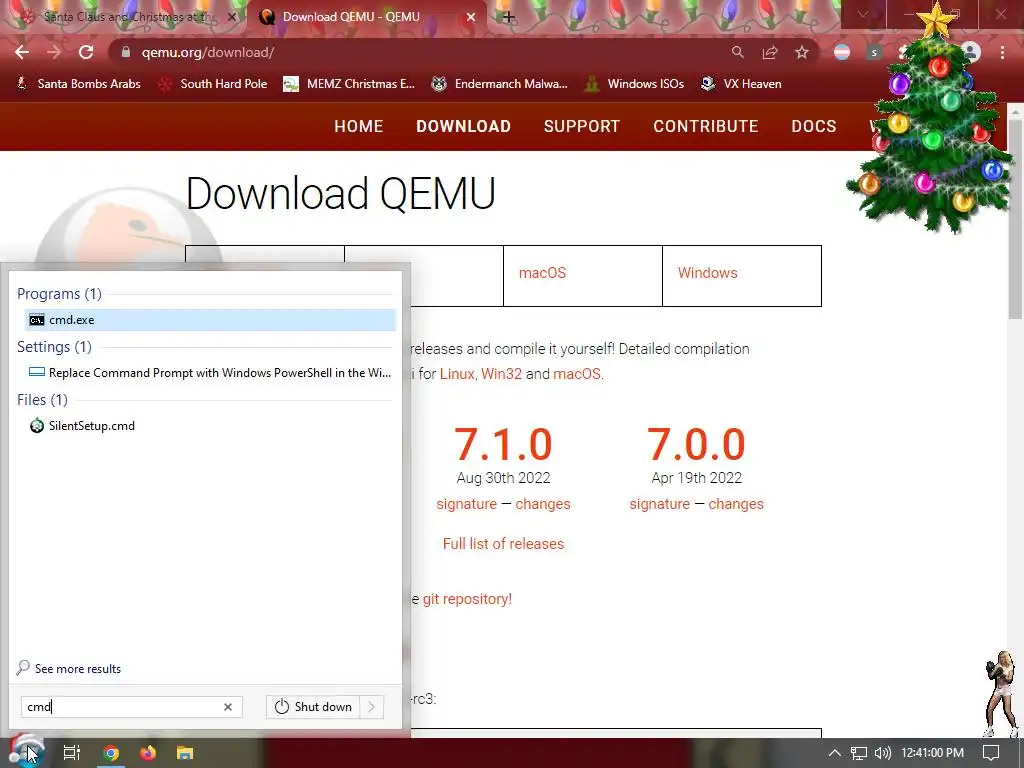Go back to the previous page
This screenshot has height=768, width=1024.
click(22, 52)
